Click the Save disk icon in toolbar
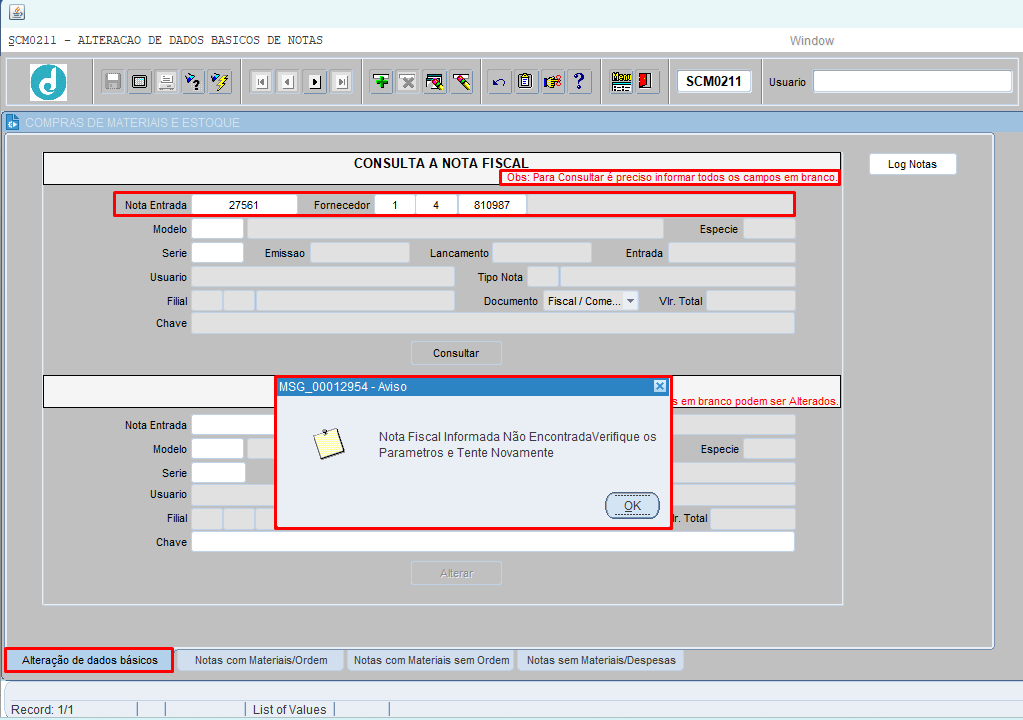The width and height of the screenshot is (1023, 720). (113, 82)
